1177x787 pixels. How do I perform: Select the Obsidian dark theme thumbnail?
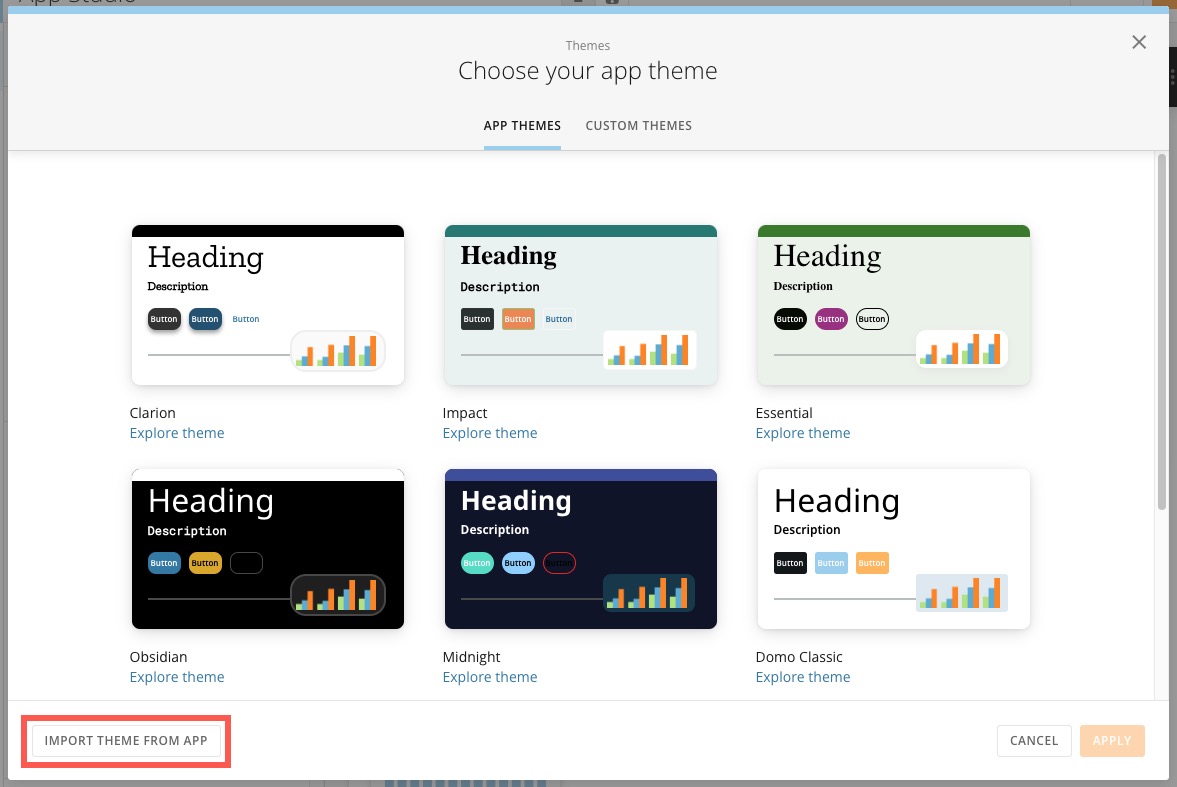[267, 548]
